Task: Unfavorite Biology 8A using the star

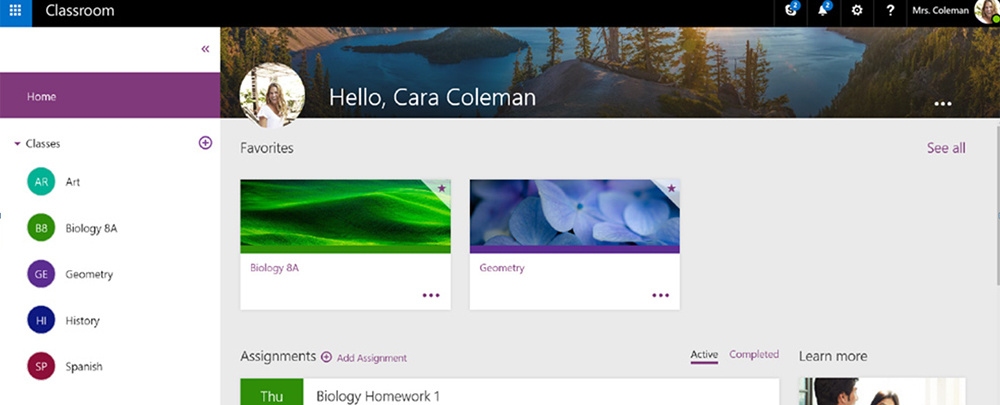Action: [441, 188]
